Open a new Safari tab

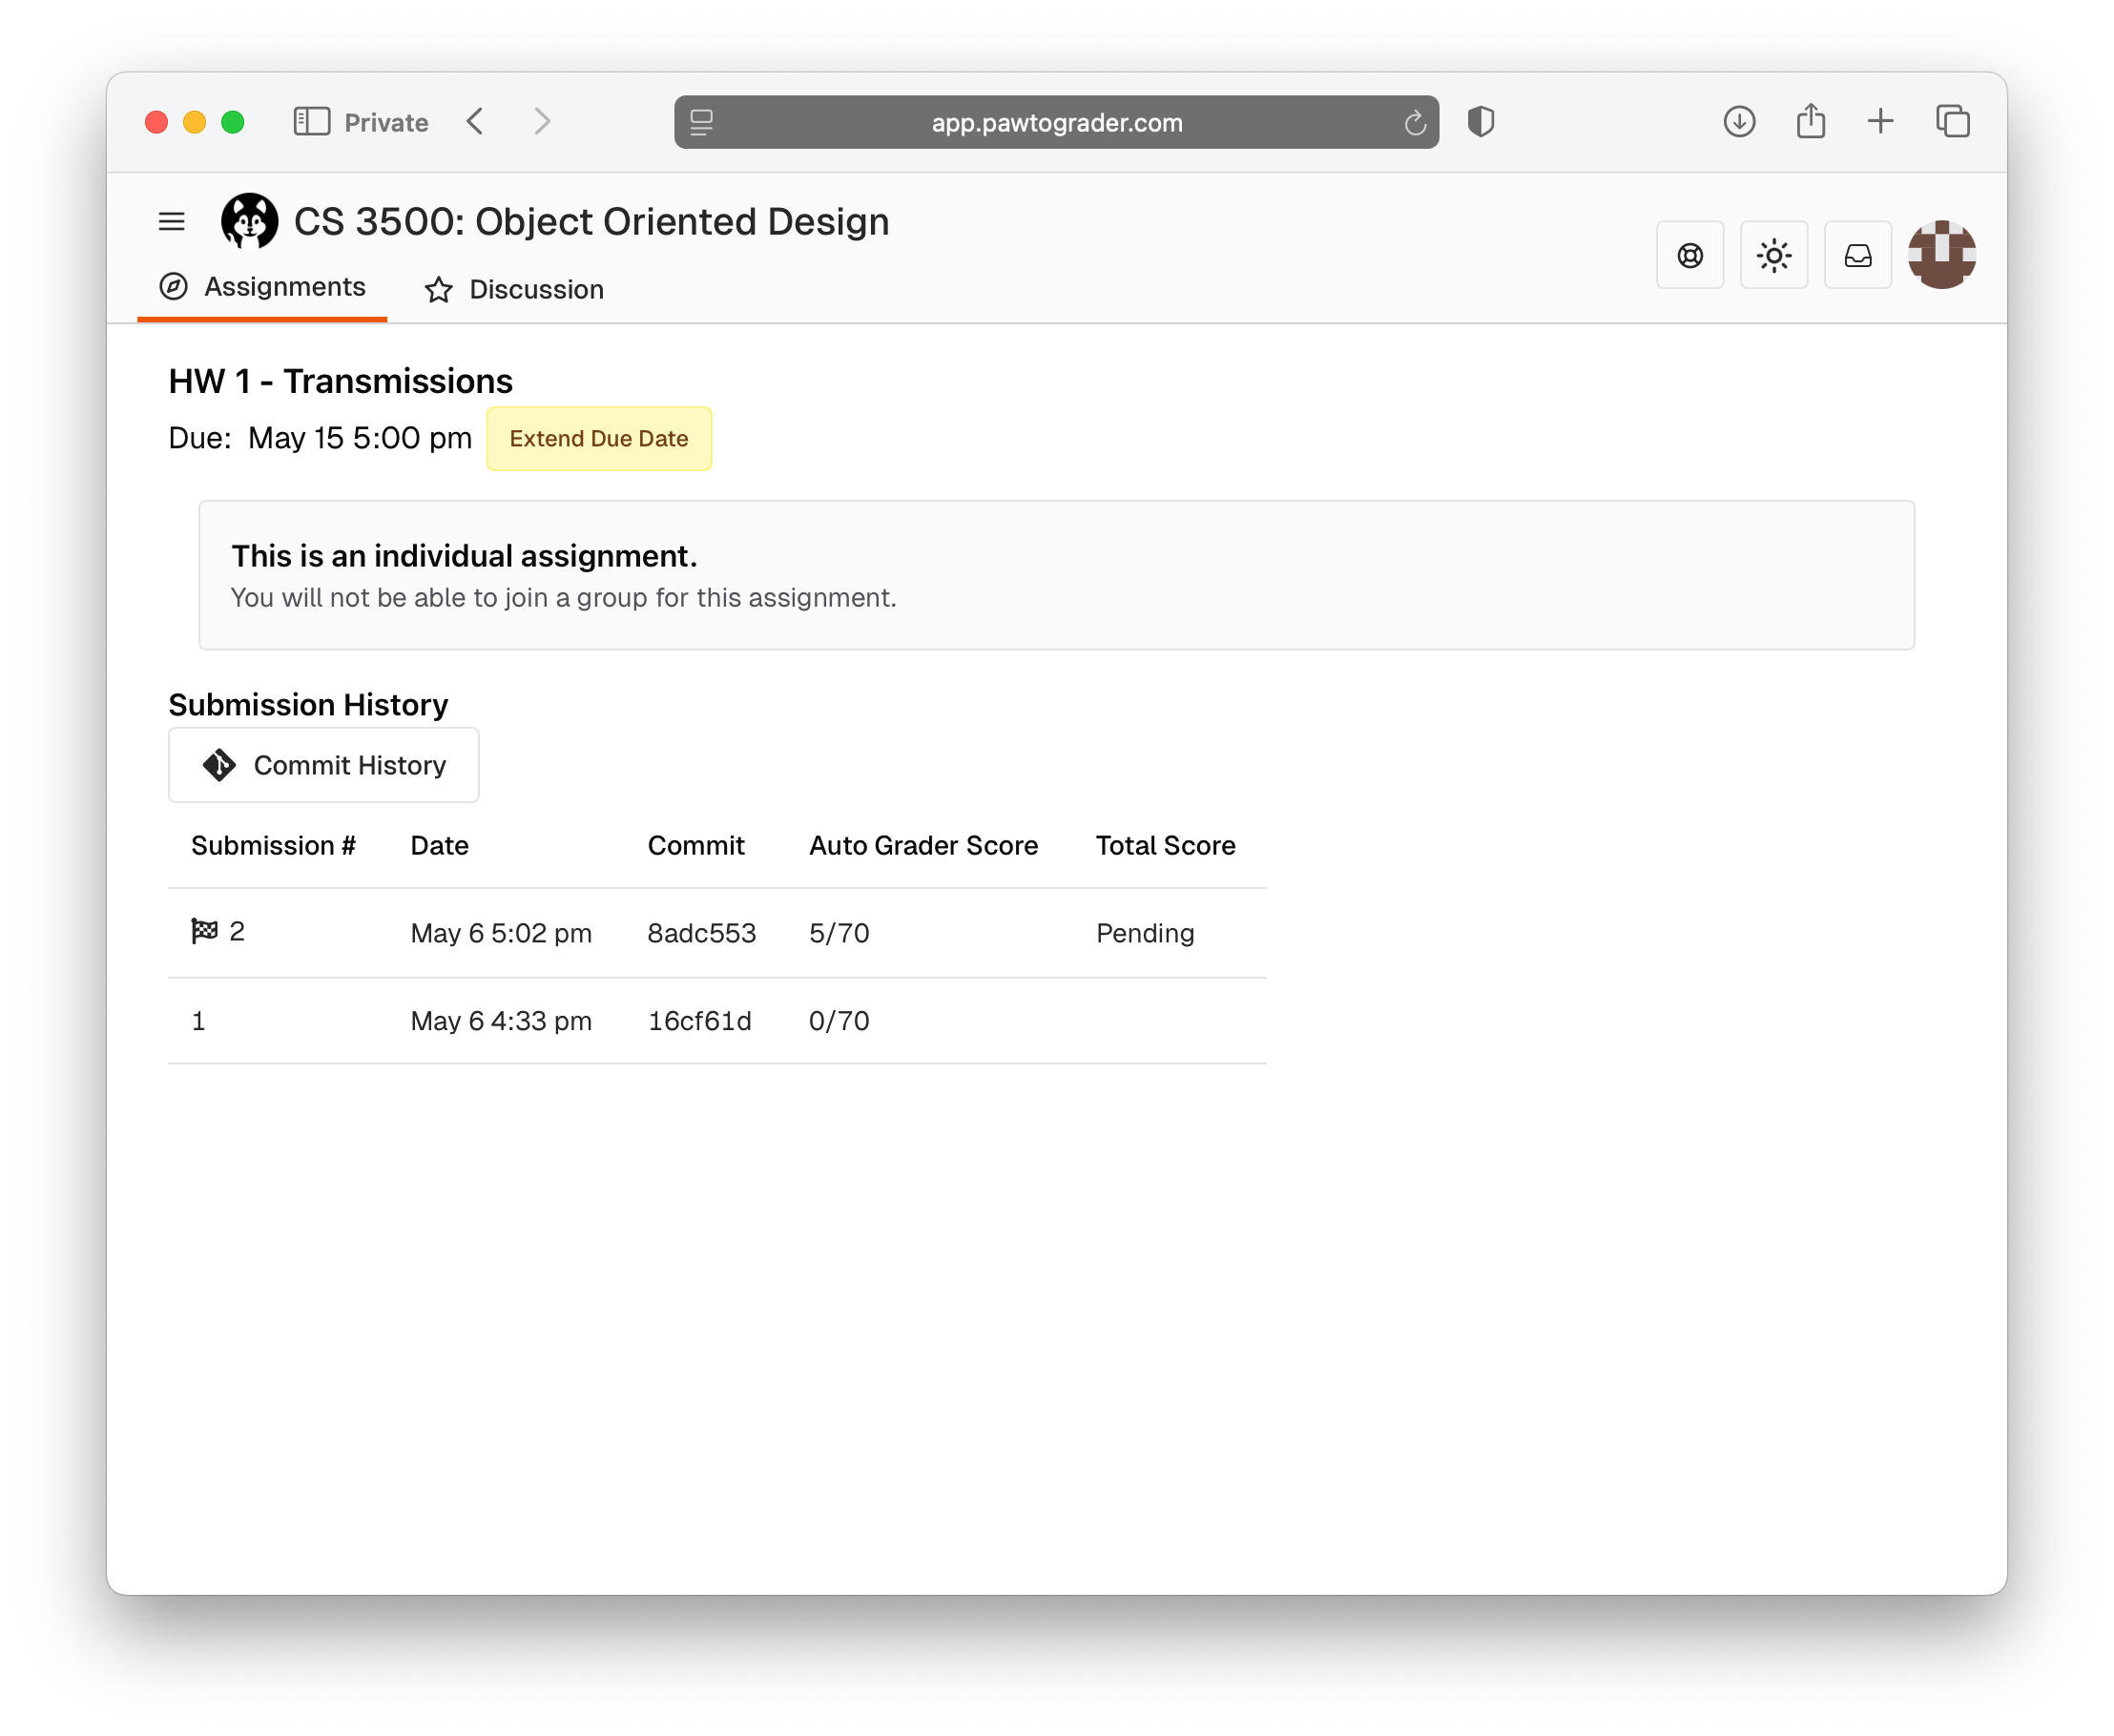tap(1880, 122)
